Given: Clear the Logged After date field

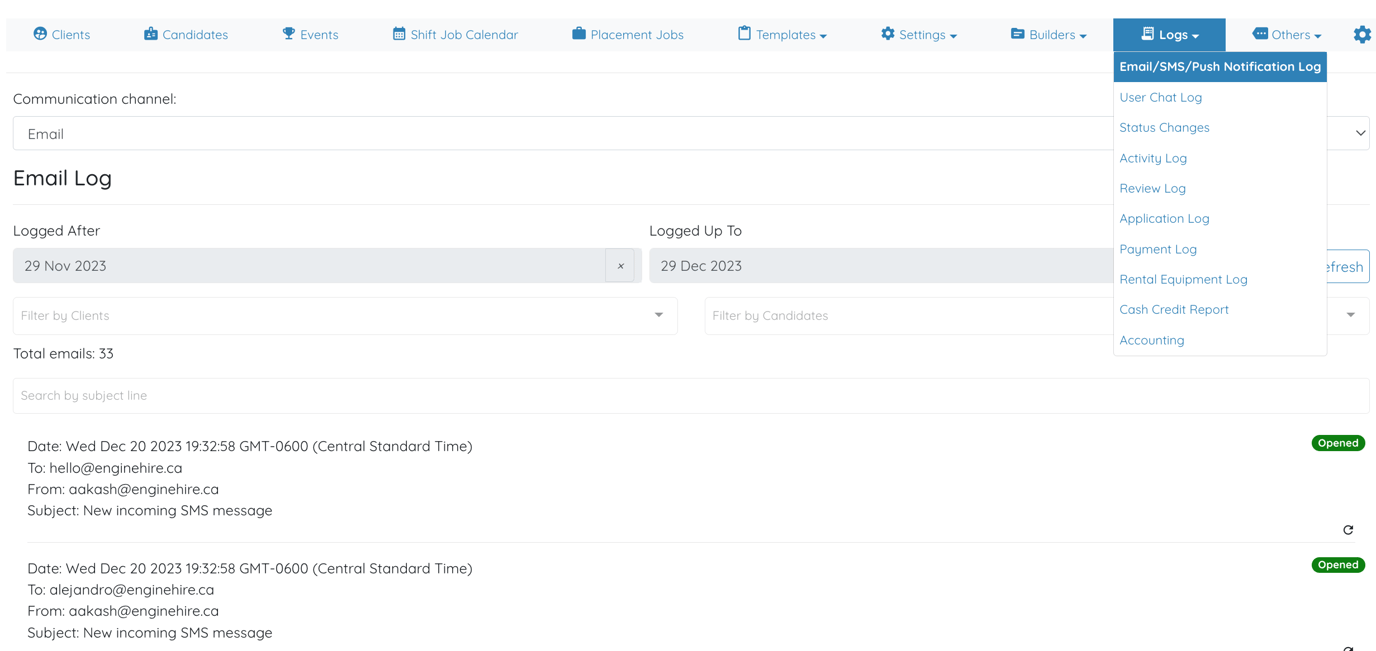Looking at the screenshot, I should point(621,266).
